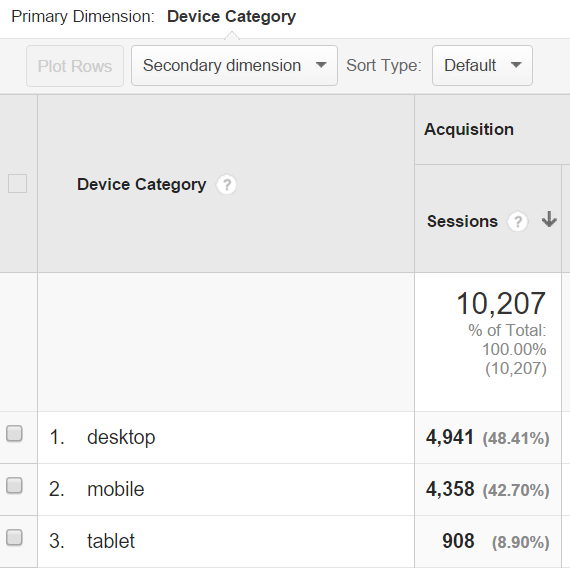The width and height of the screenshot is (570, 568).
Task: Click the Device Category help question mark icon
Action: point(226,185)
